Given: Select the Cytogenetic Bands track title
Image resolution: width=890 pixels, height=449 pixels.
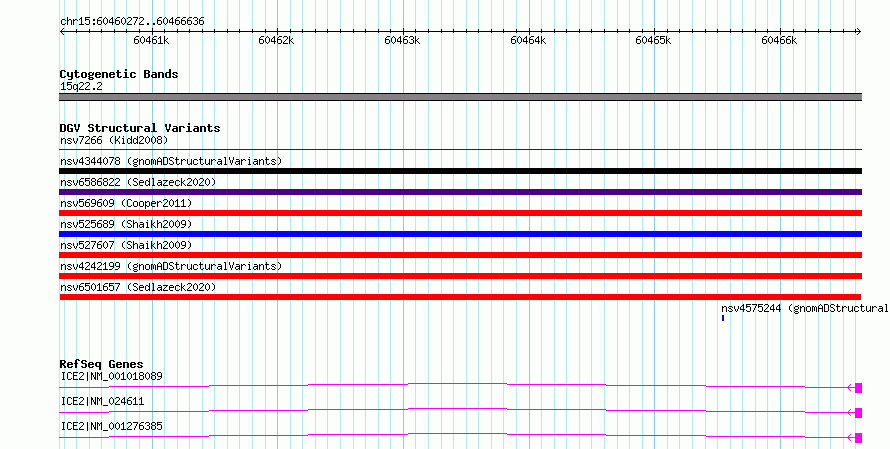Looking at the screenshot, I should click(x=119, y=74).
